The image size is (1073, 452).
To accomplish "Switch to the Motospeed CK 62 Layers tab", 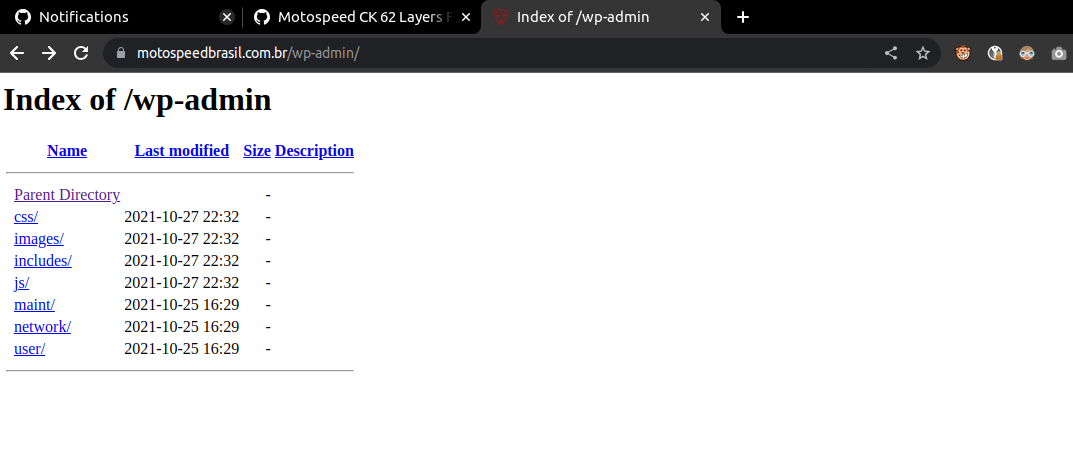I will [x=362, y=17].
